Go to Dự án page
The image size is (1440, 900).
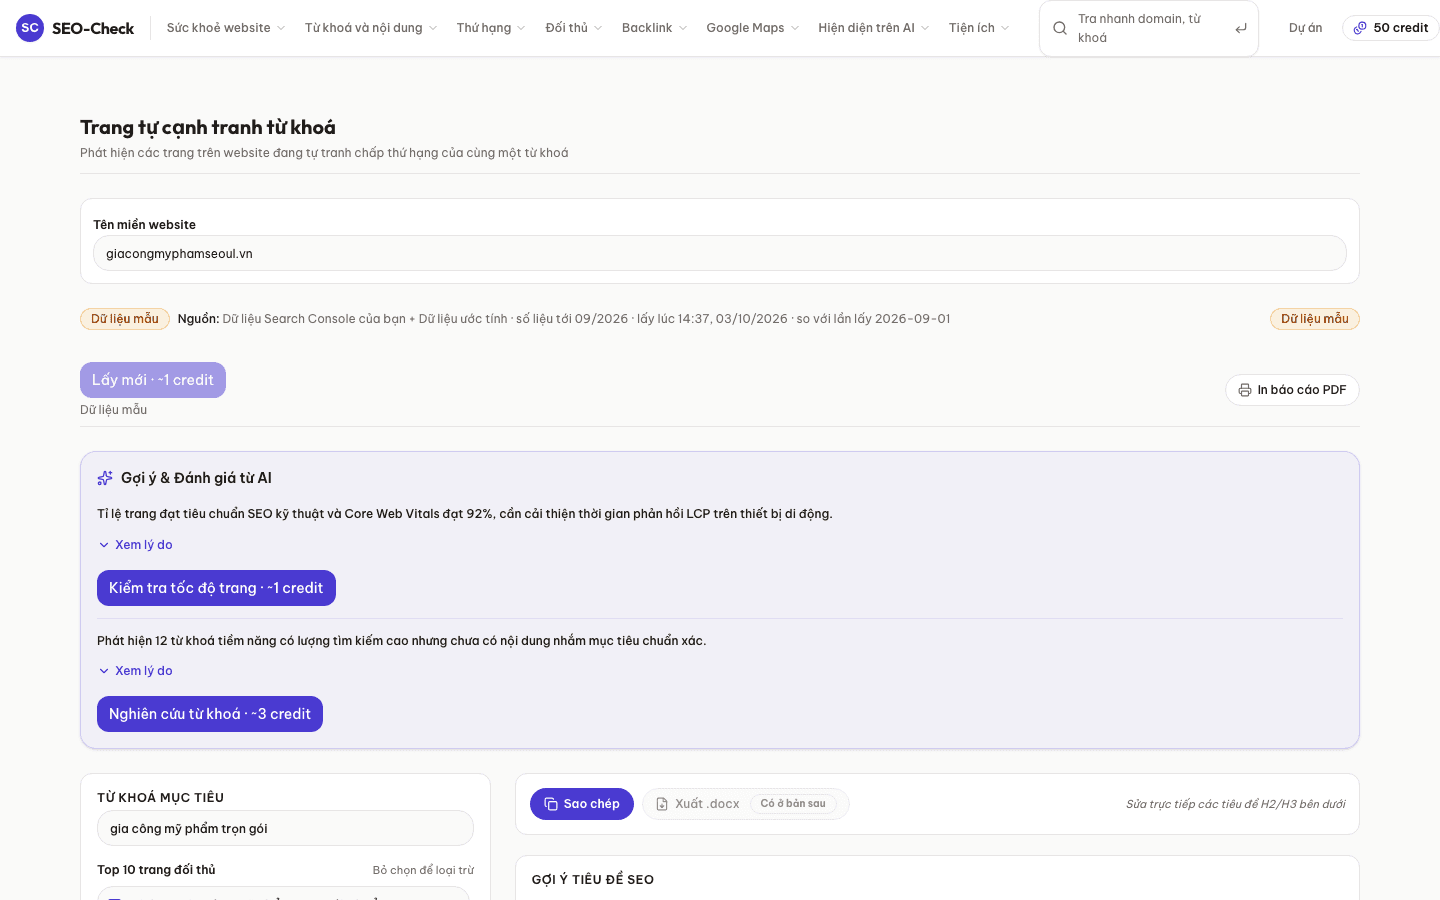[1305, 28]
